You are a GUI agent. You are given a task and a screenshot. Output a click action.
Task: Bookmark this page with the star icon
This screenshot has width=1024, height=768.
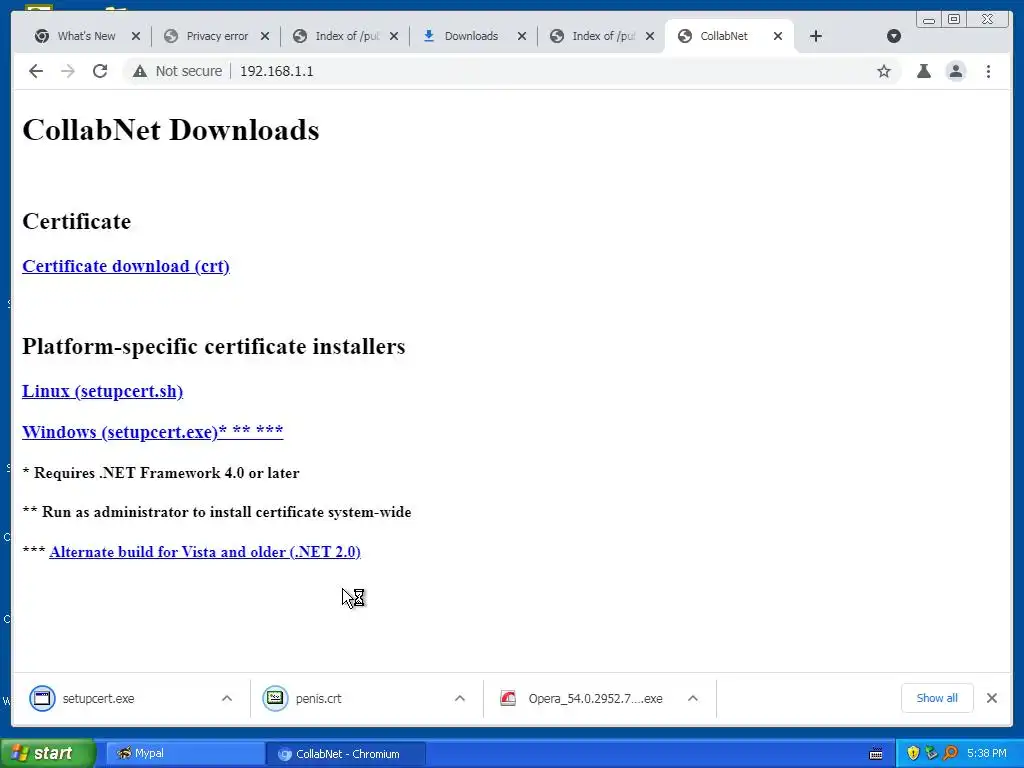coord(884,71)
